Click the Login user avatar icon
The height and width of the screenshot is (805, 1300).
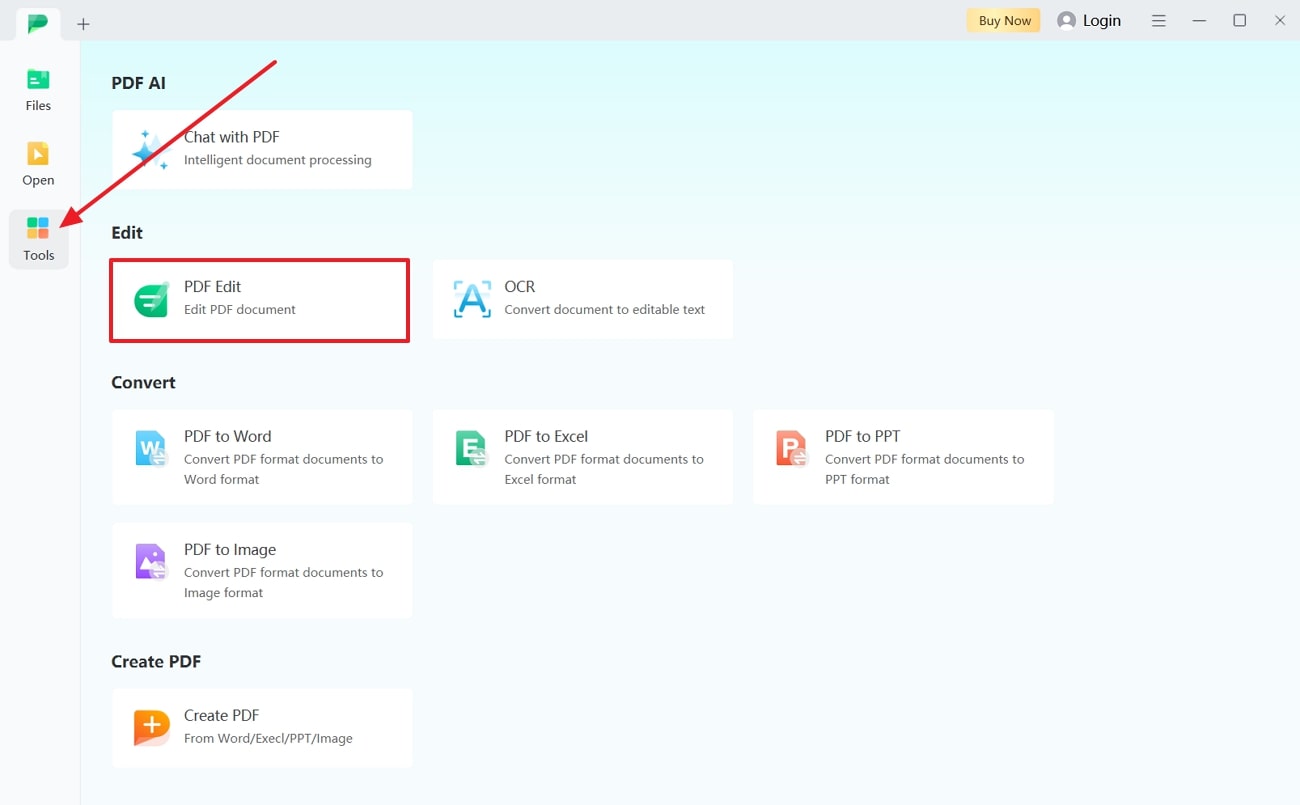click(1067, 20)
